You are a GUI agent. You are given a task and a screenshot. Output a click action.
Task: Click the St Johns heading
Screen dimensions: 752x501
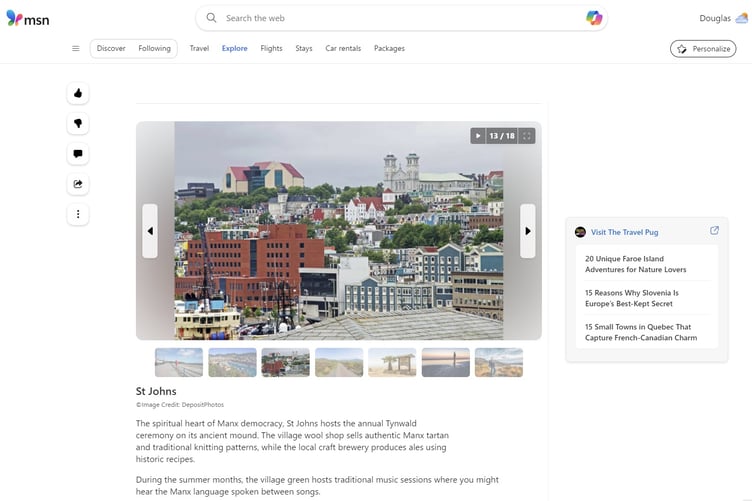point(156,391)
